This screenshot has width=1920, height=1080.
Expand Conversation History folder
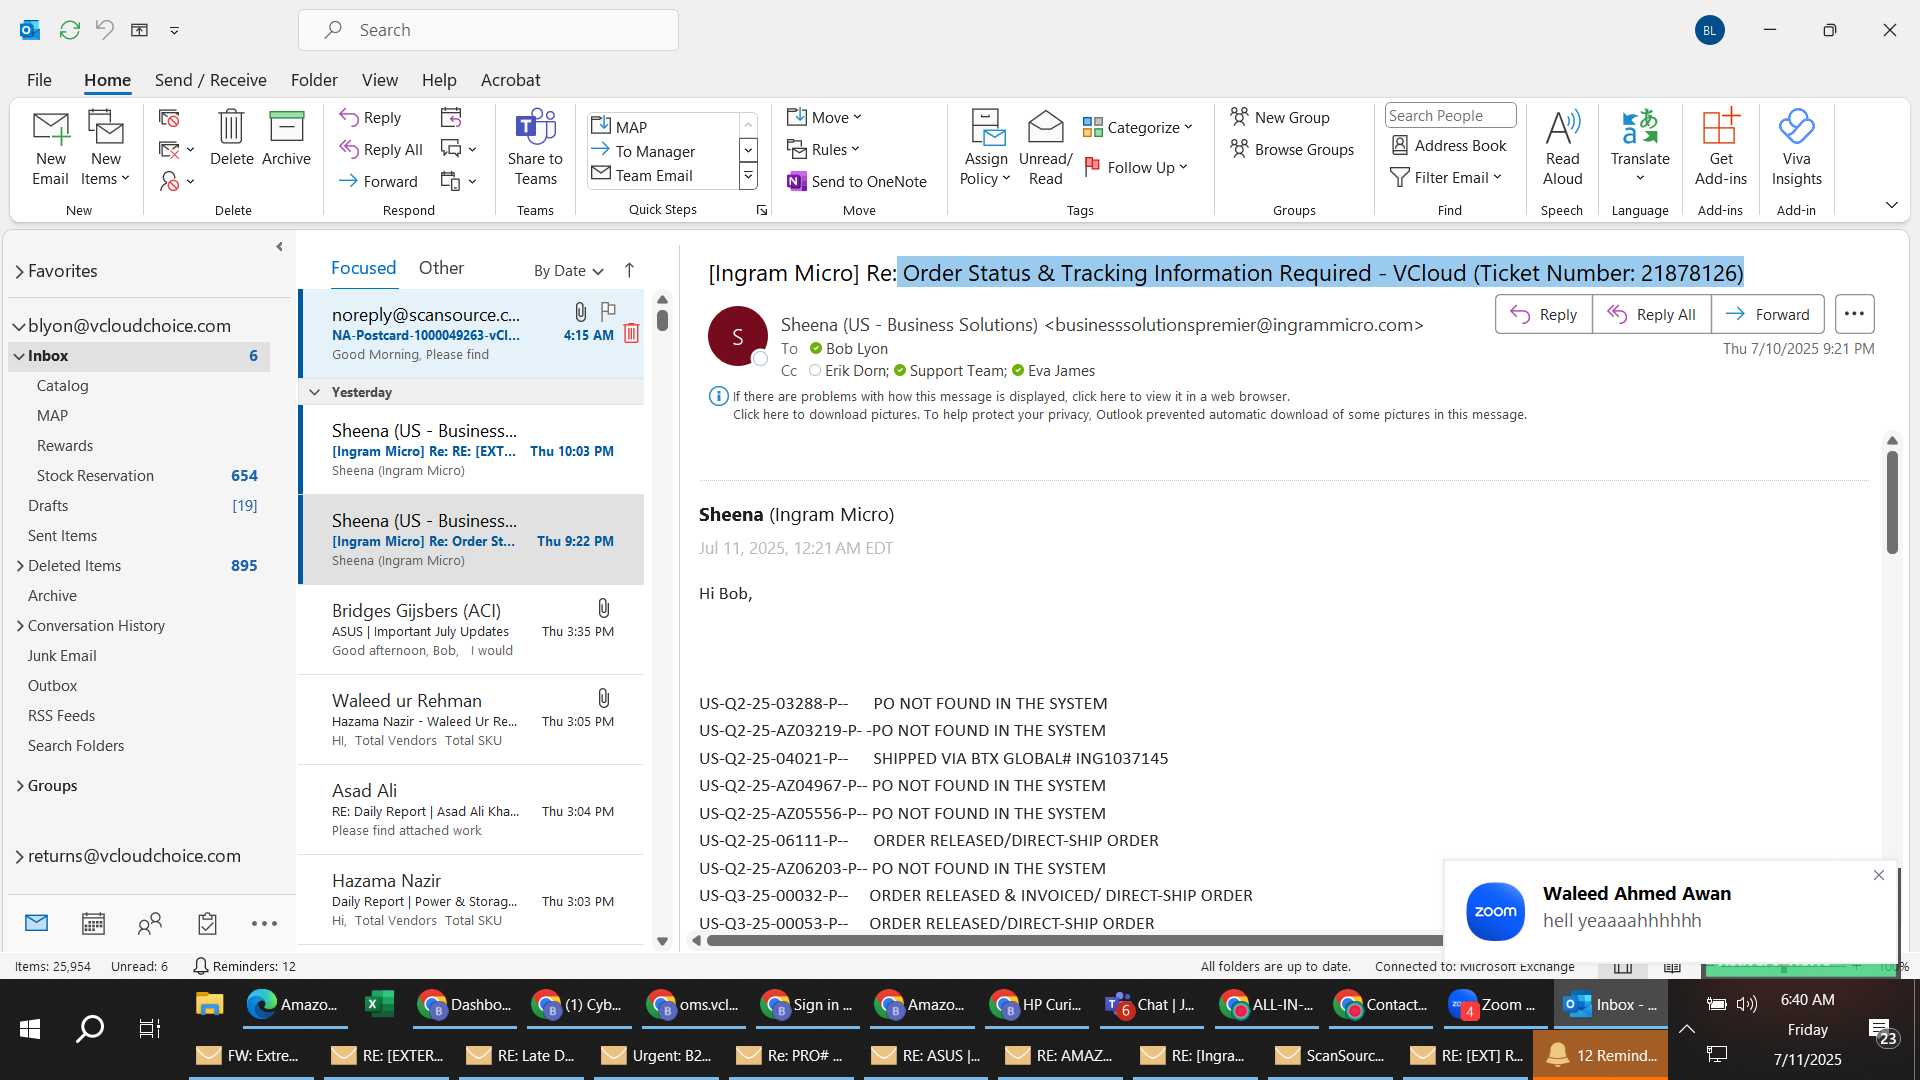[x=20, y=626]
